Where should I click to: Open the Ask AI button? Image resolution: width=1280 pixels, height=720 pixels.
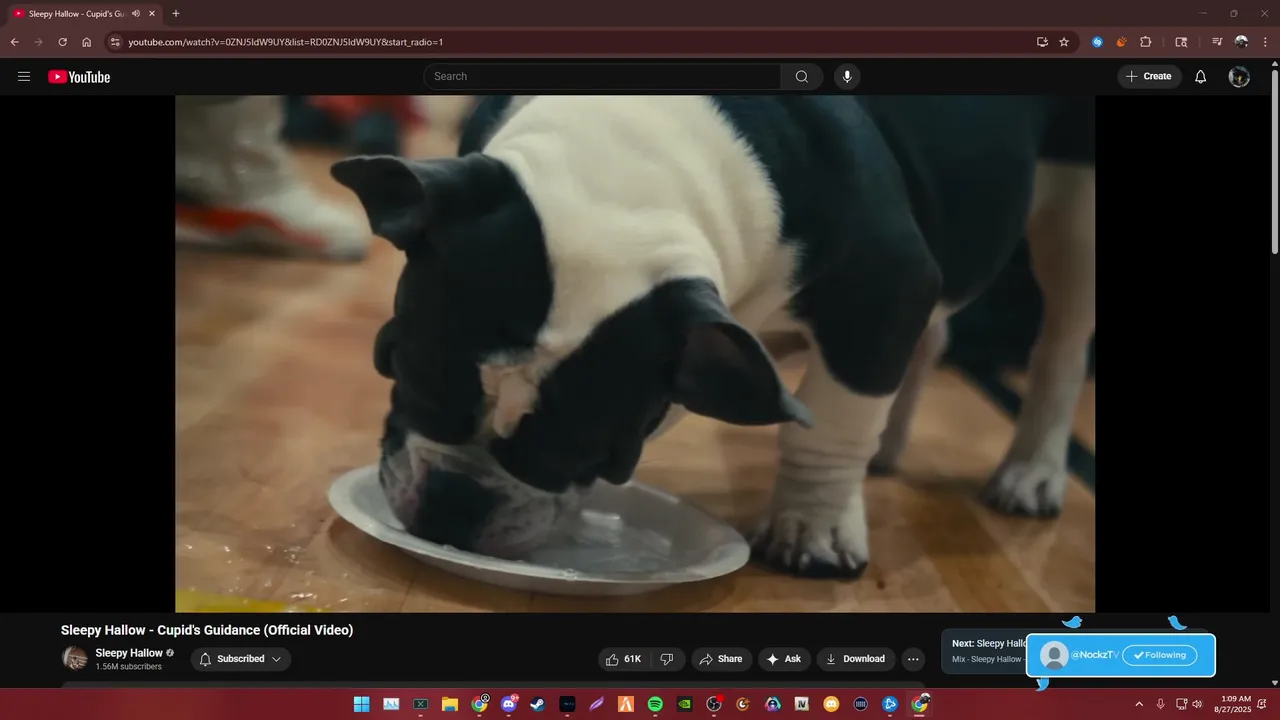(784, 659)
